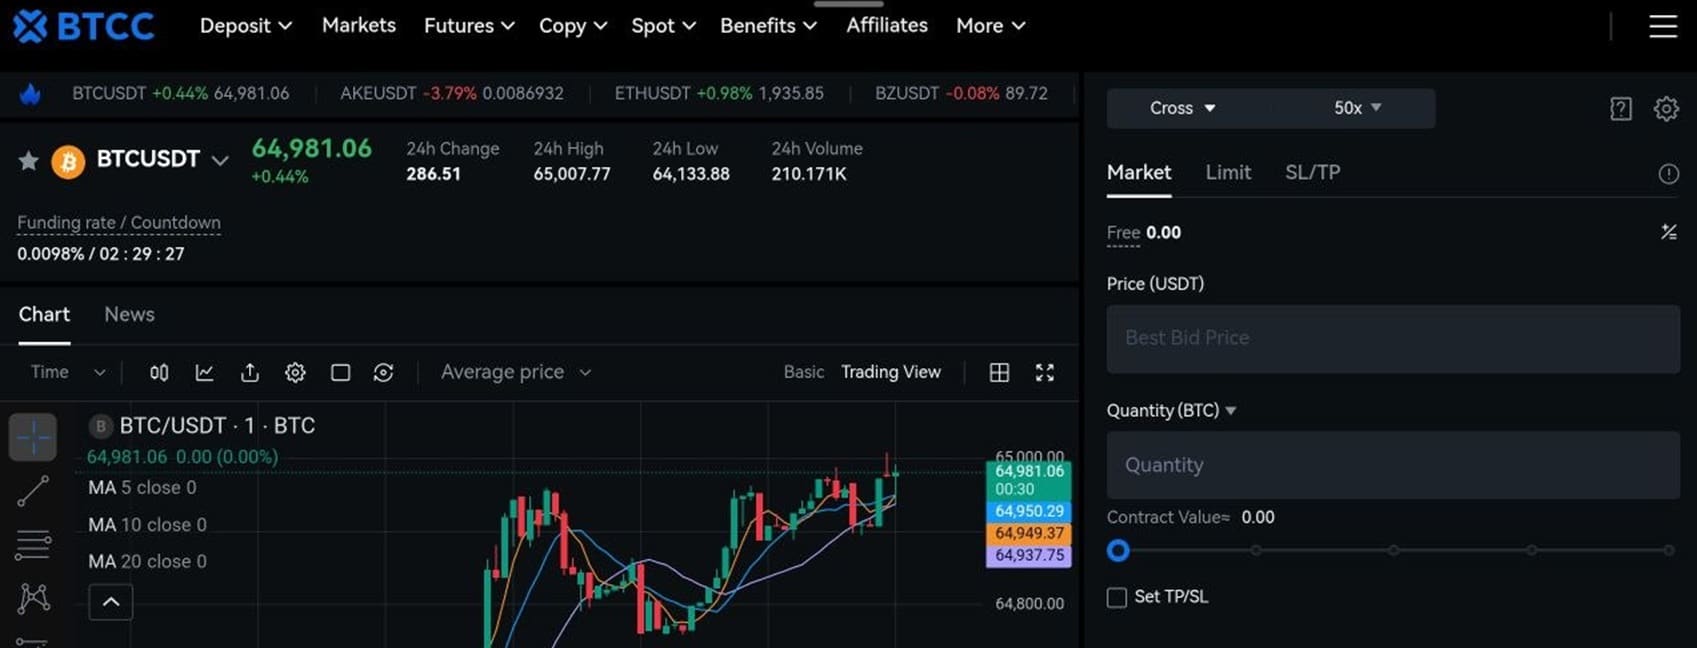This screenshot has height=648, width=1697.
Task: Expand the Spot menu
Action: (x=663, y=26)
